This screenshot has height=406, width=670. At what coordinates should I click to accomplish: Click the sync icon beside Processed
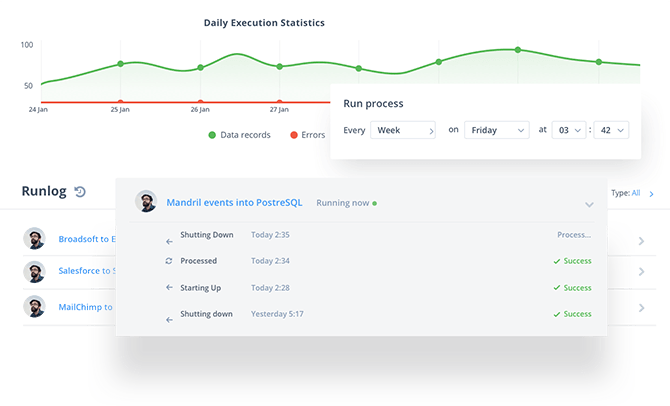[x=169, y=261]
